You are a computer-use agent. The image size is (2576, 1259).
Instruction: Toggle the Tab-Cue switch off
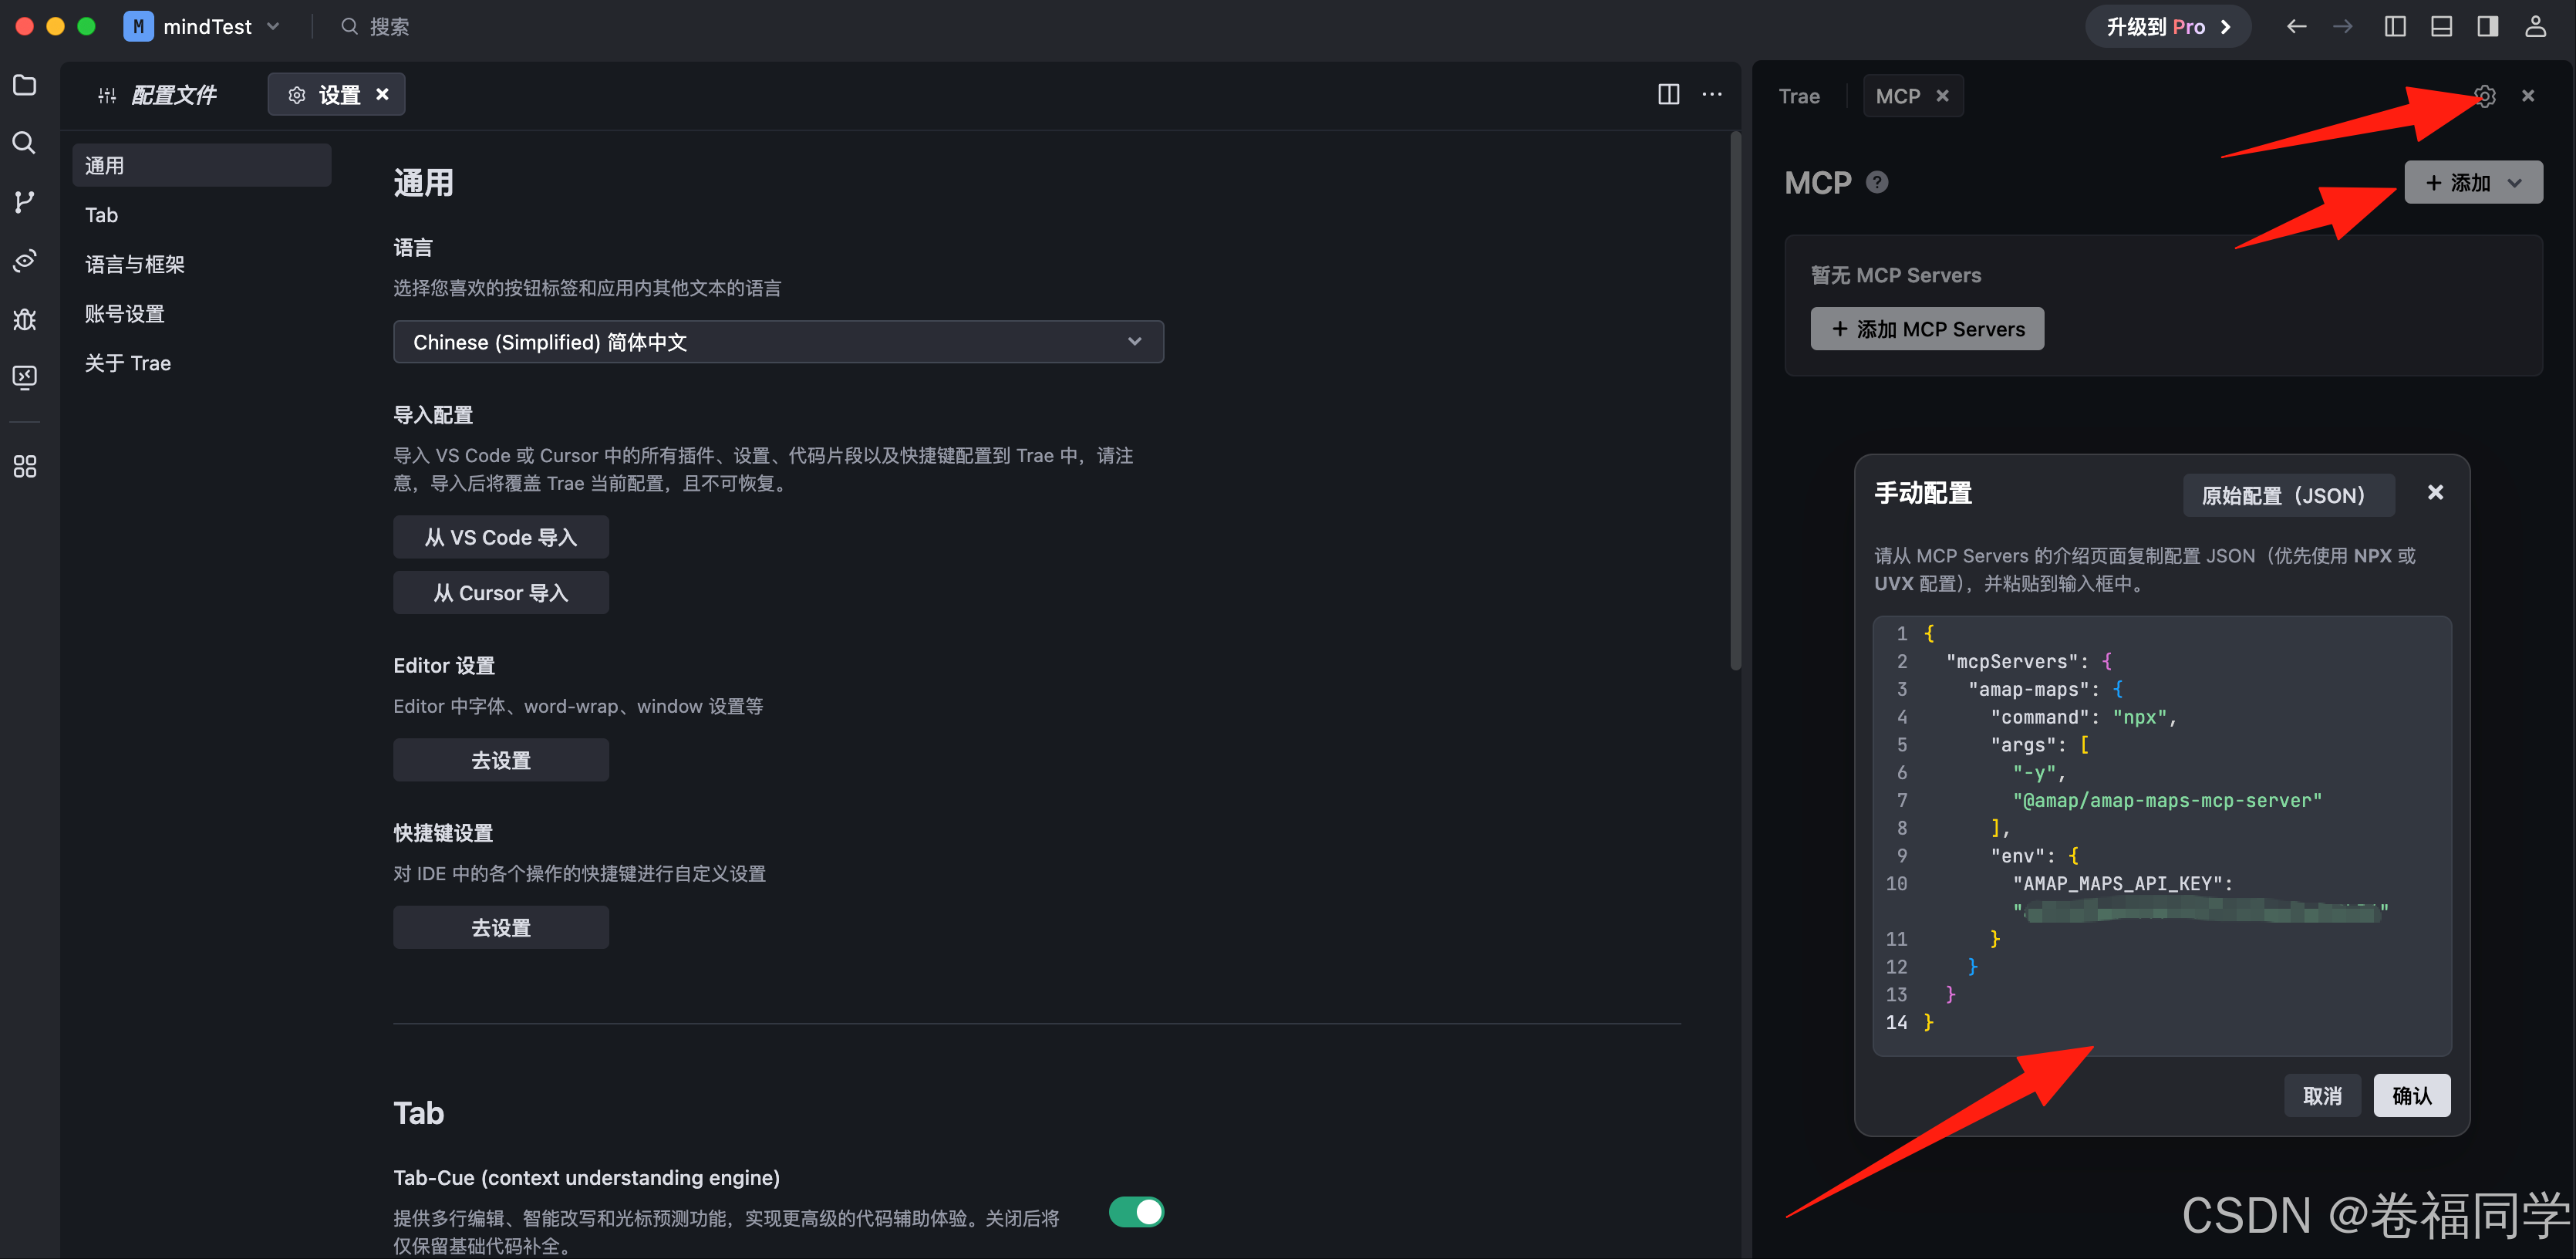(1136, 1211)
